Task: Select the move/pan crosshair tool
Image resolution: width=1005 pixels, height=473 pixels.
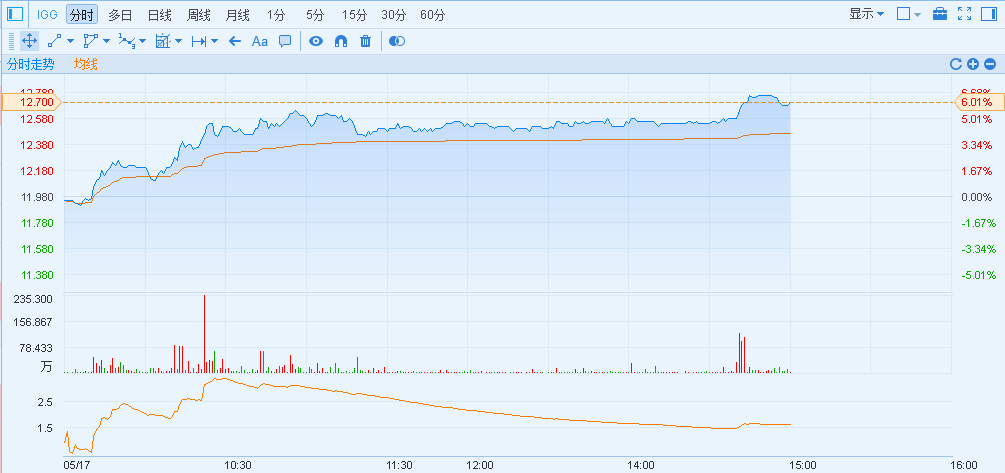Action: [x=29, y=41]
